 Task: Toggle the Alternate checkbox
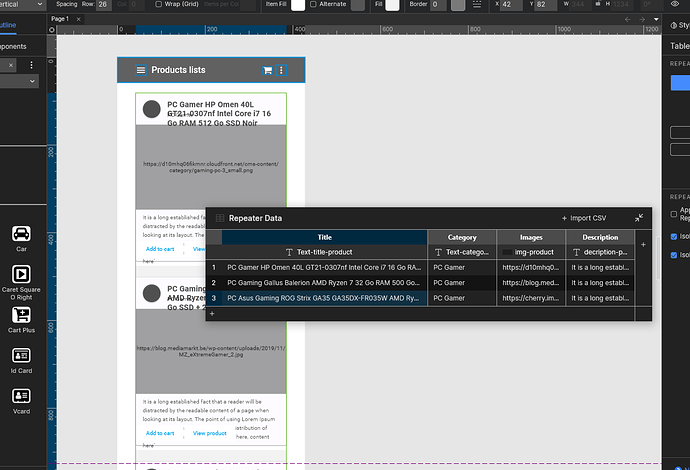[x=313, y=5]
